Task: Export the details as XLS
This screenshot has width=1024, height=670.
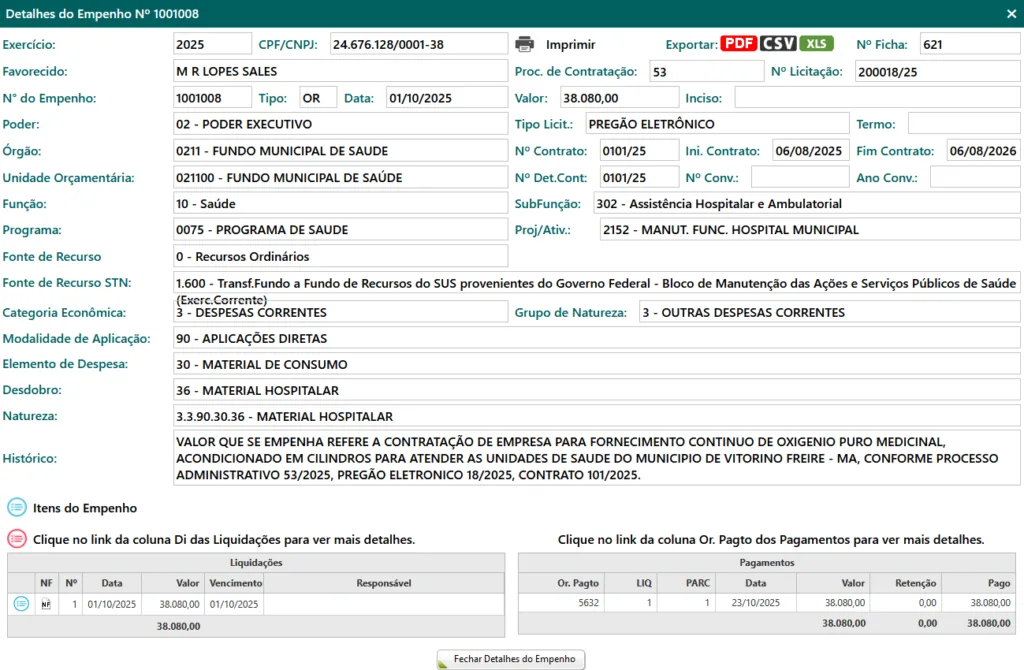Action: (816, 44)
